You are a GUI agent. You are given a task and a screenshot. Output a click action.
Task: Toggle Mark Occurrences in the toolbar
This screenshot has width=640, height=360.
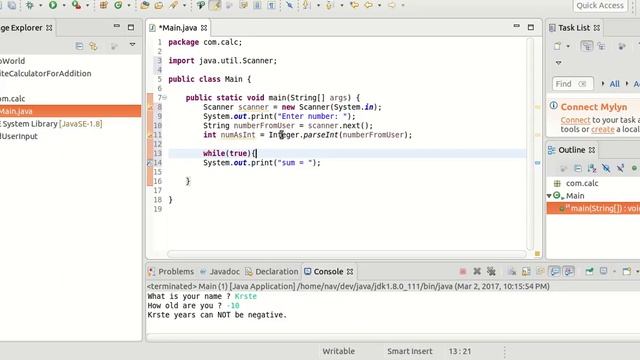[215, 5]
